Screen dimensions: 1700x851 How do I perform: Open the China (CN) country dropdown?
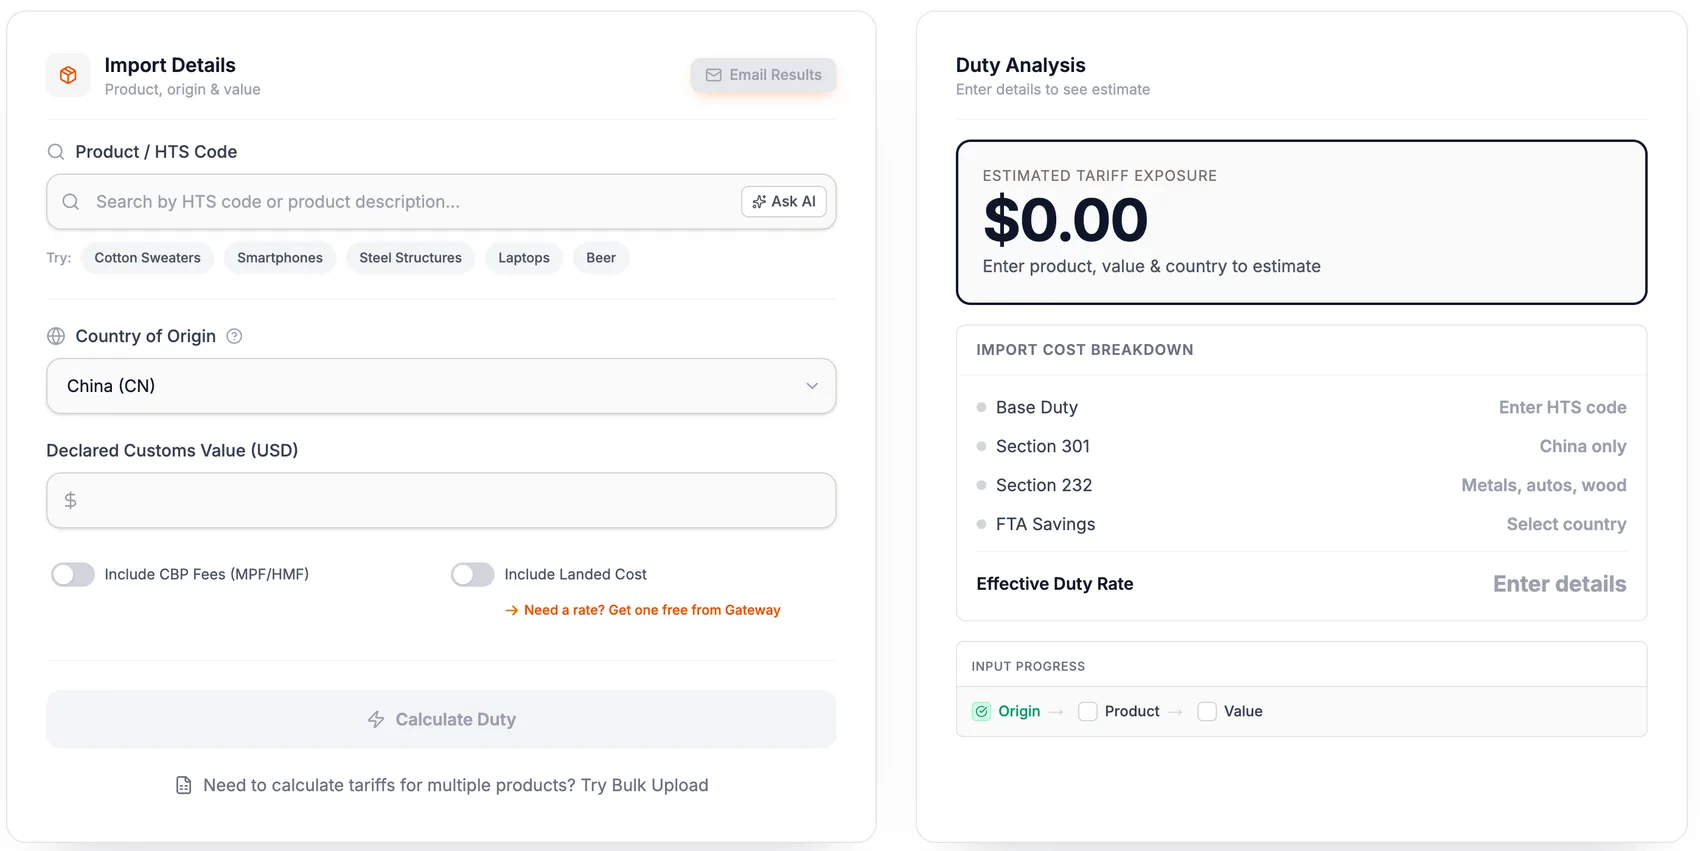(x=441, y=386)
